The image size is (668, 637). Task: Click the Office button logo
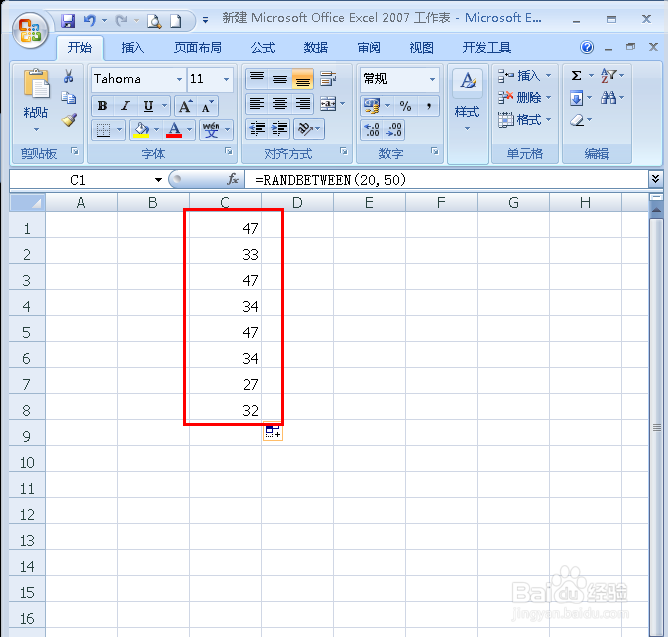(30, 31)
